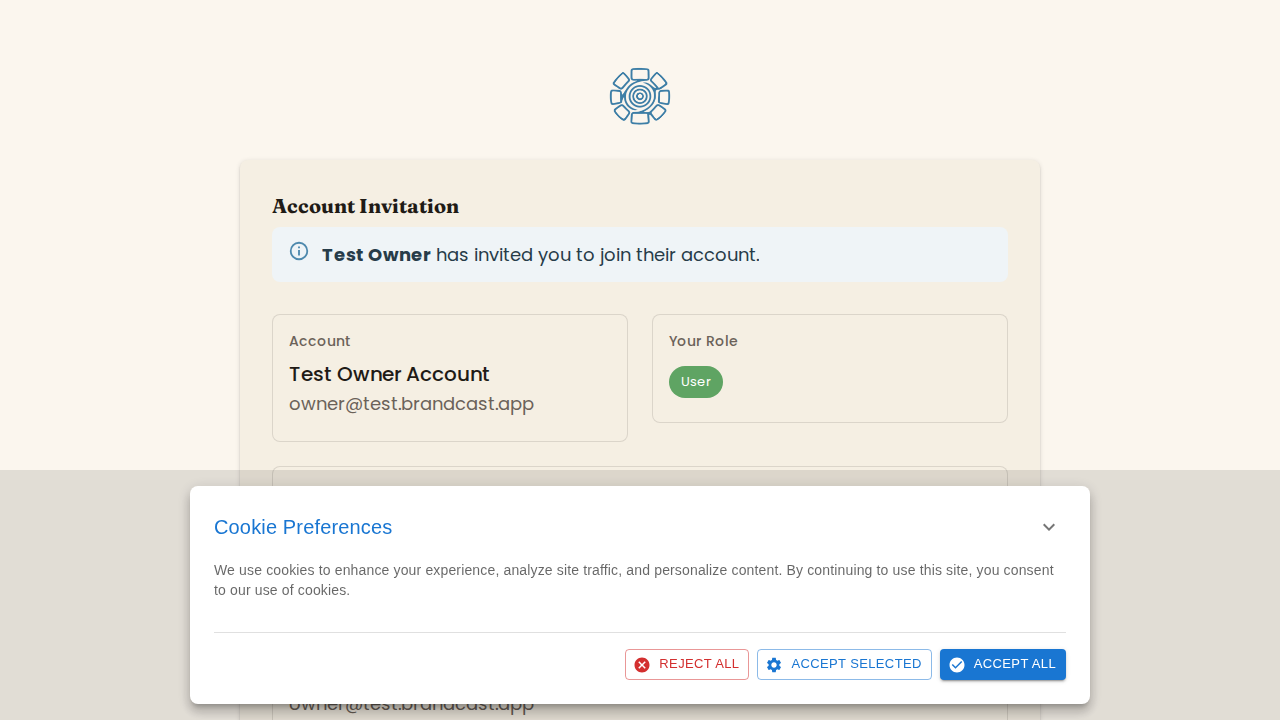This screenshot has width=1280, height=720.
Task: Accept all cookies
Action: point(1003,664)
